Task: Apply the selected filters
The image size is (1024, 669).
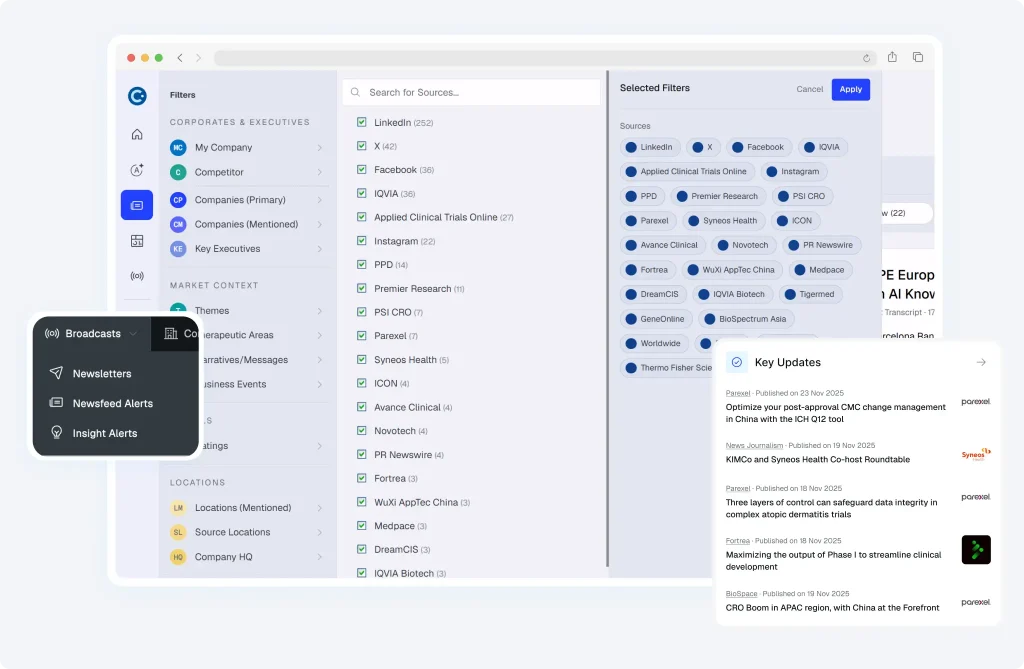Action: click(850, 90)
